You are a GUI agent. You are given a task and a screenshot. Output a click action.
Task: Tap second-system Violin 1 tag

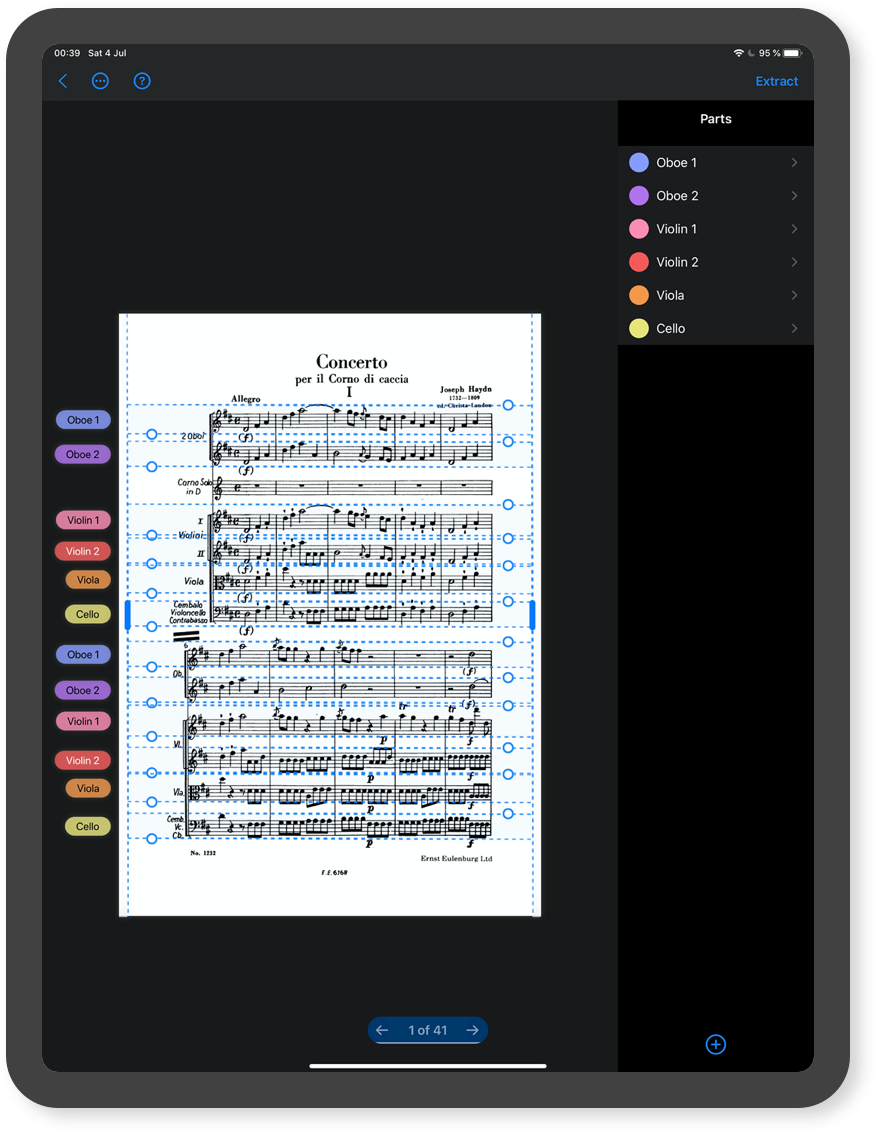click(x=83, y=721)
